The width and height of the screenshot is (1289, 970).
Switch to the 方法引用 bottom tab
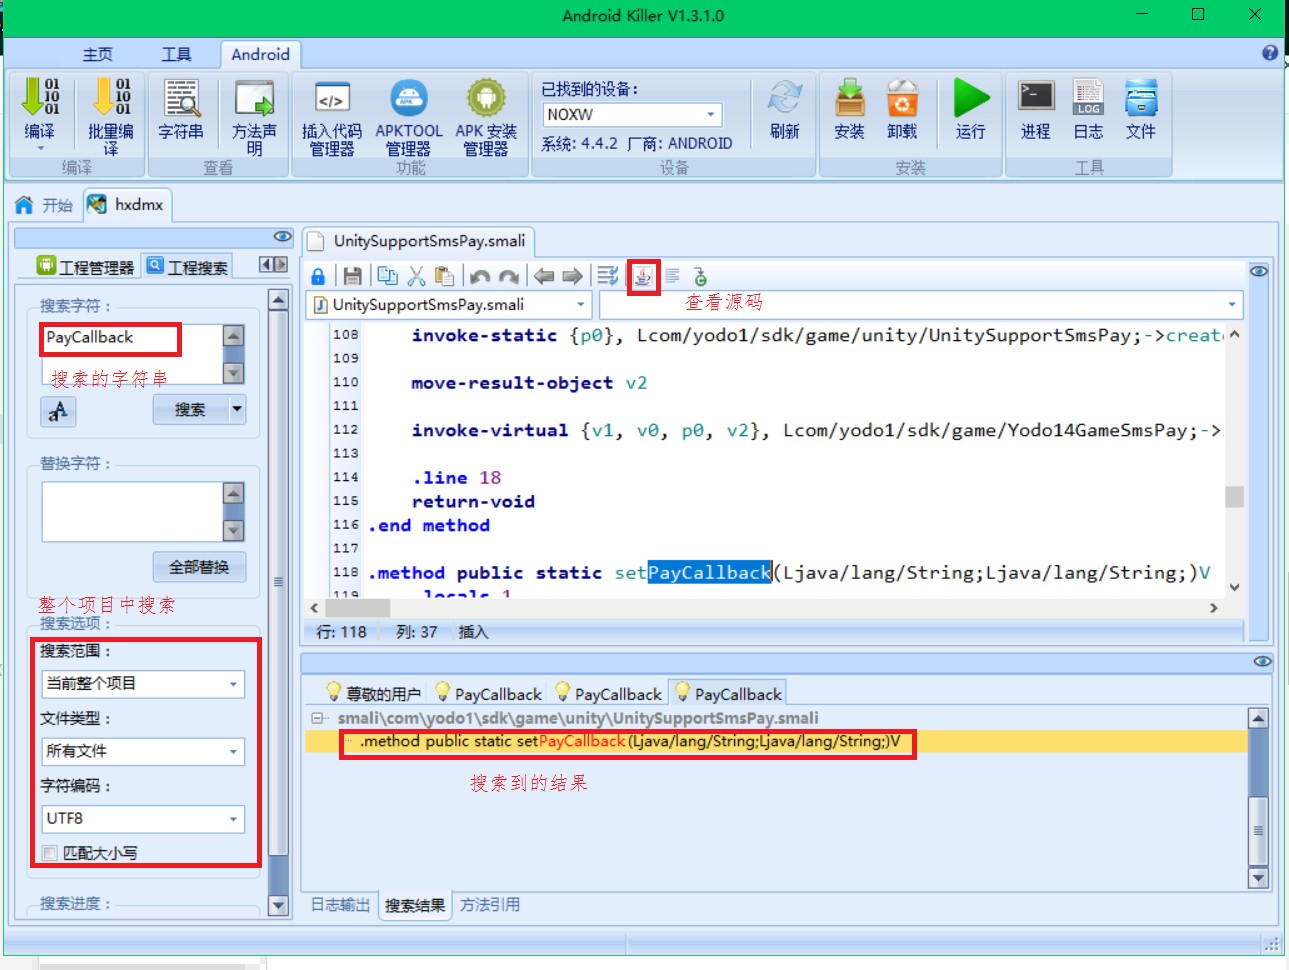click(x=490, y=905)
